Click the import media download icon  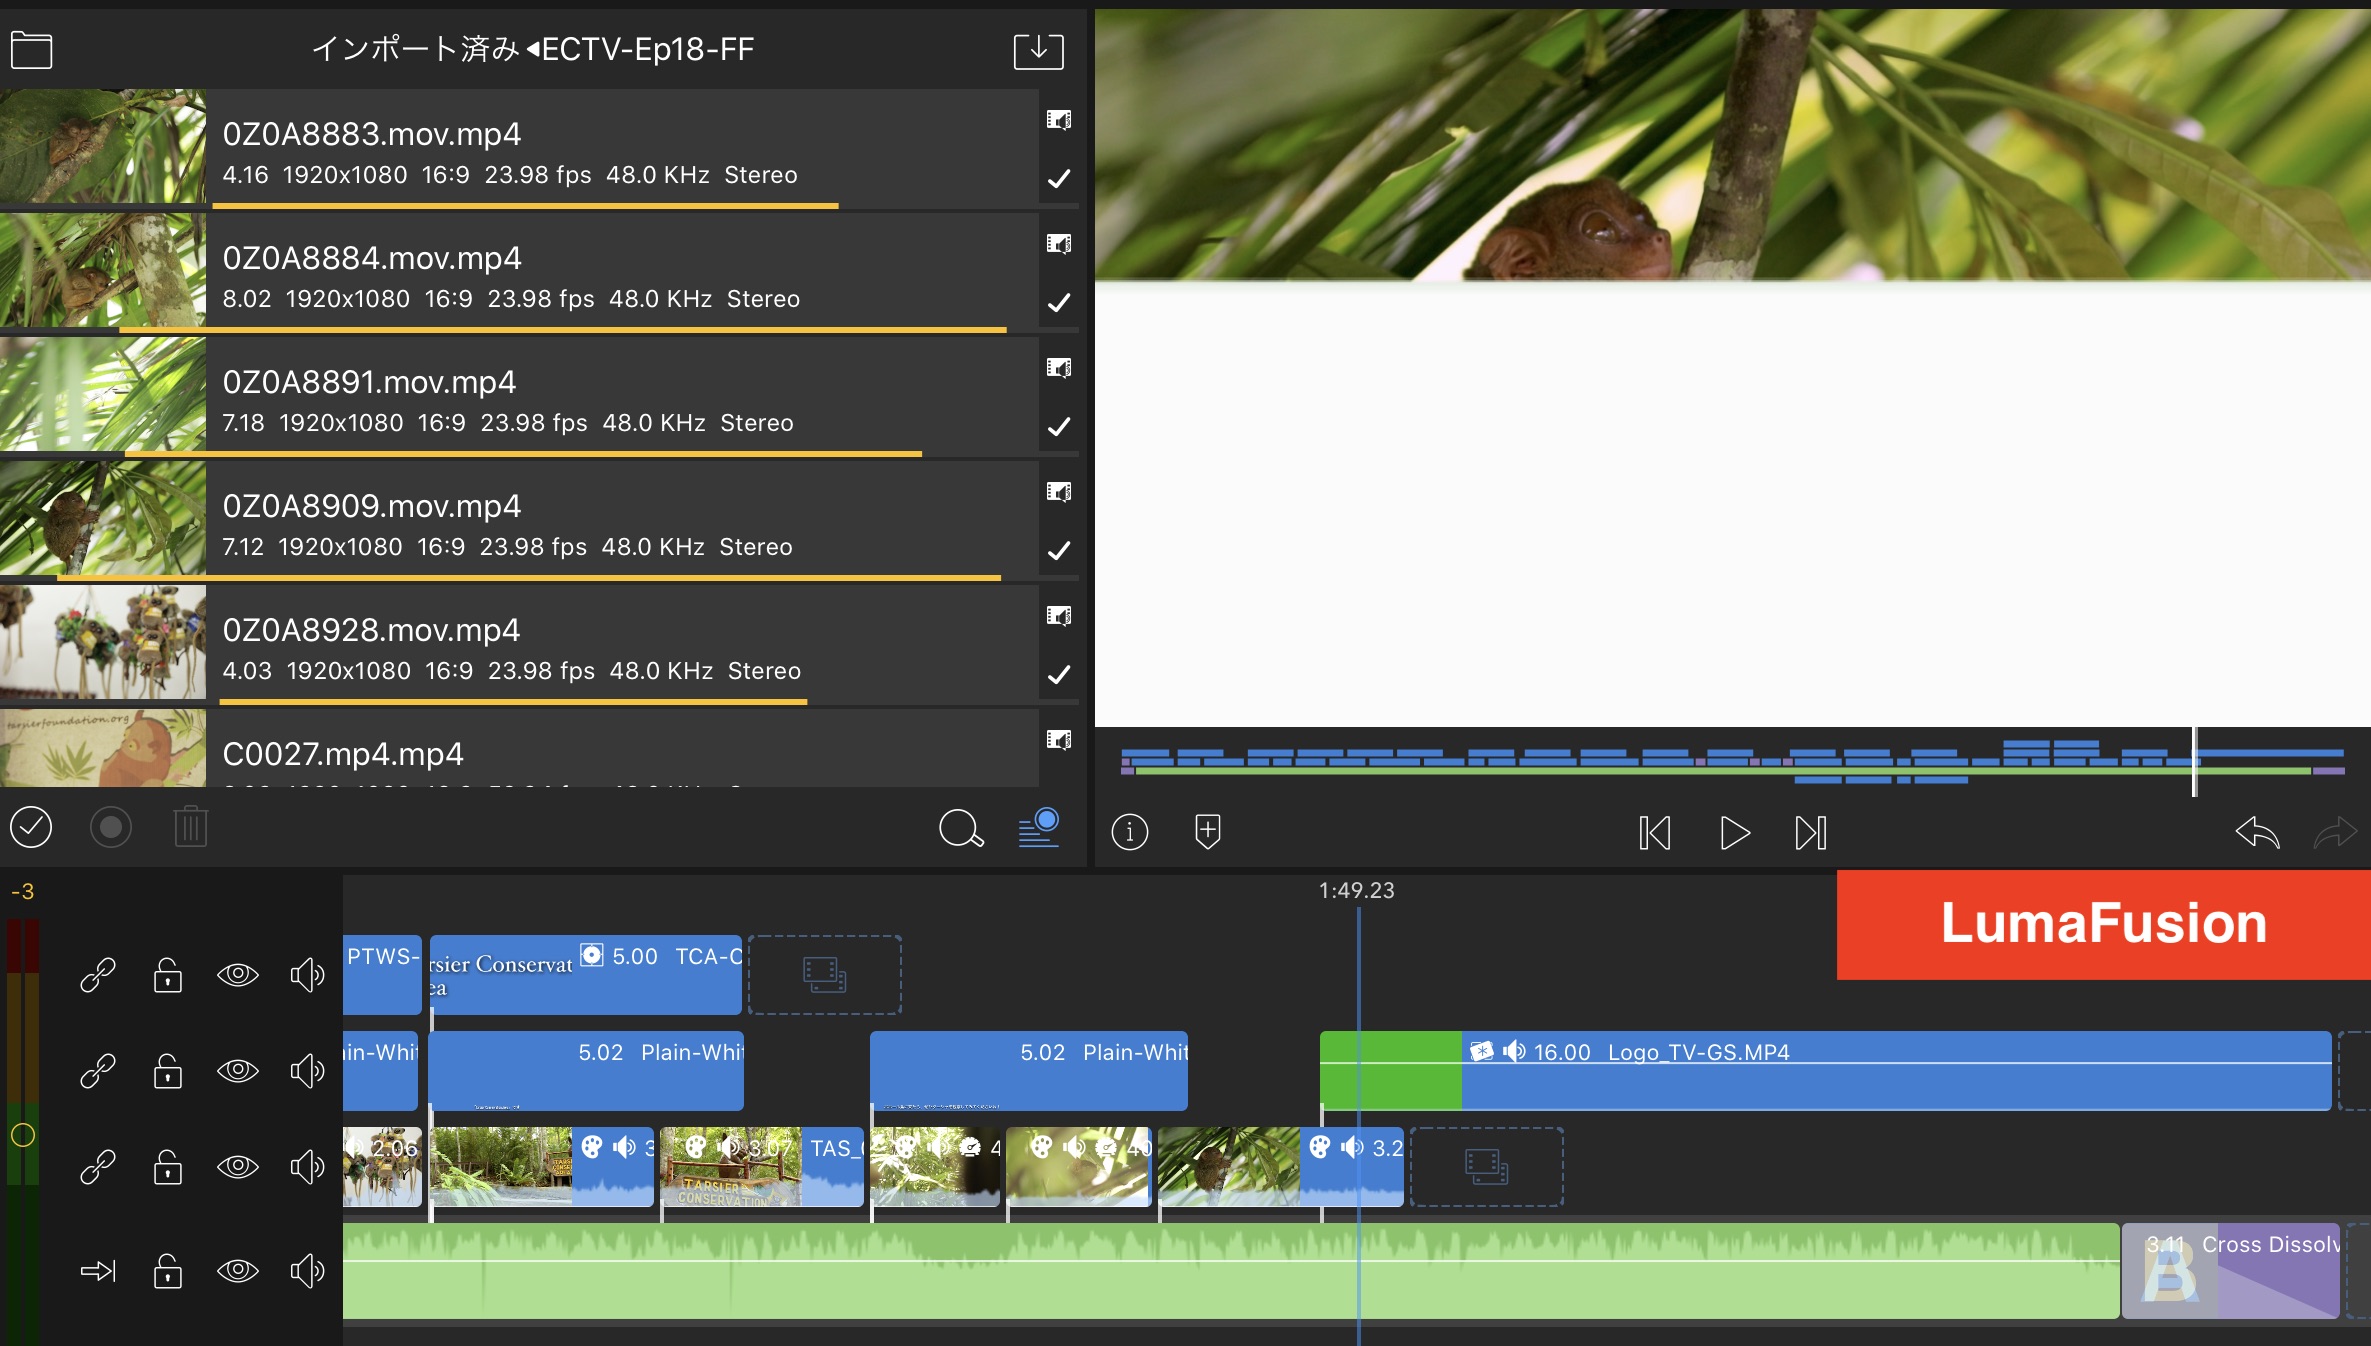[x=1038, y=49]
